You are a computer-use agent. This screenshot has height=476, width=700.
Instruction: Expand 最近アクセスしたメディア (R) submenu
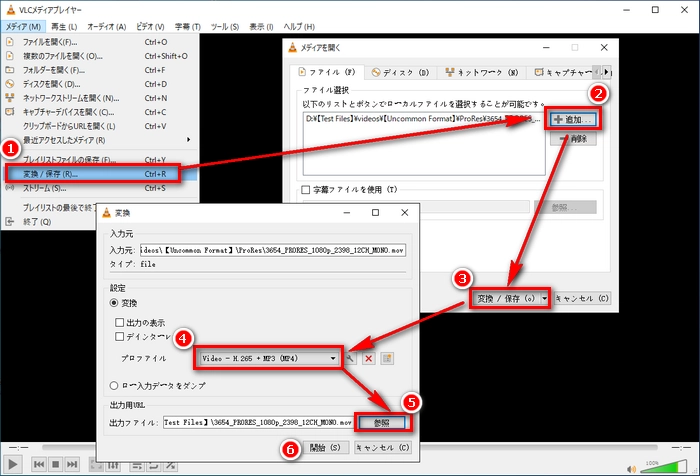point(100,140)
